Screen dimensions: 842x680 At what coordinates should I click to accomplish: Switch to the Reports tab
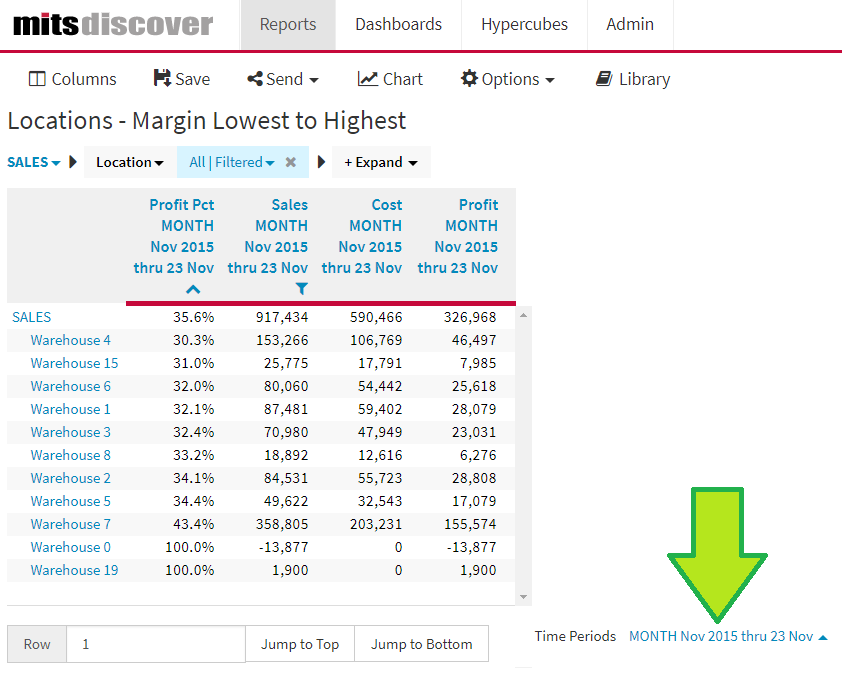(x=288, y=24)
